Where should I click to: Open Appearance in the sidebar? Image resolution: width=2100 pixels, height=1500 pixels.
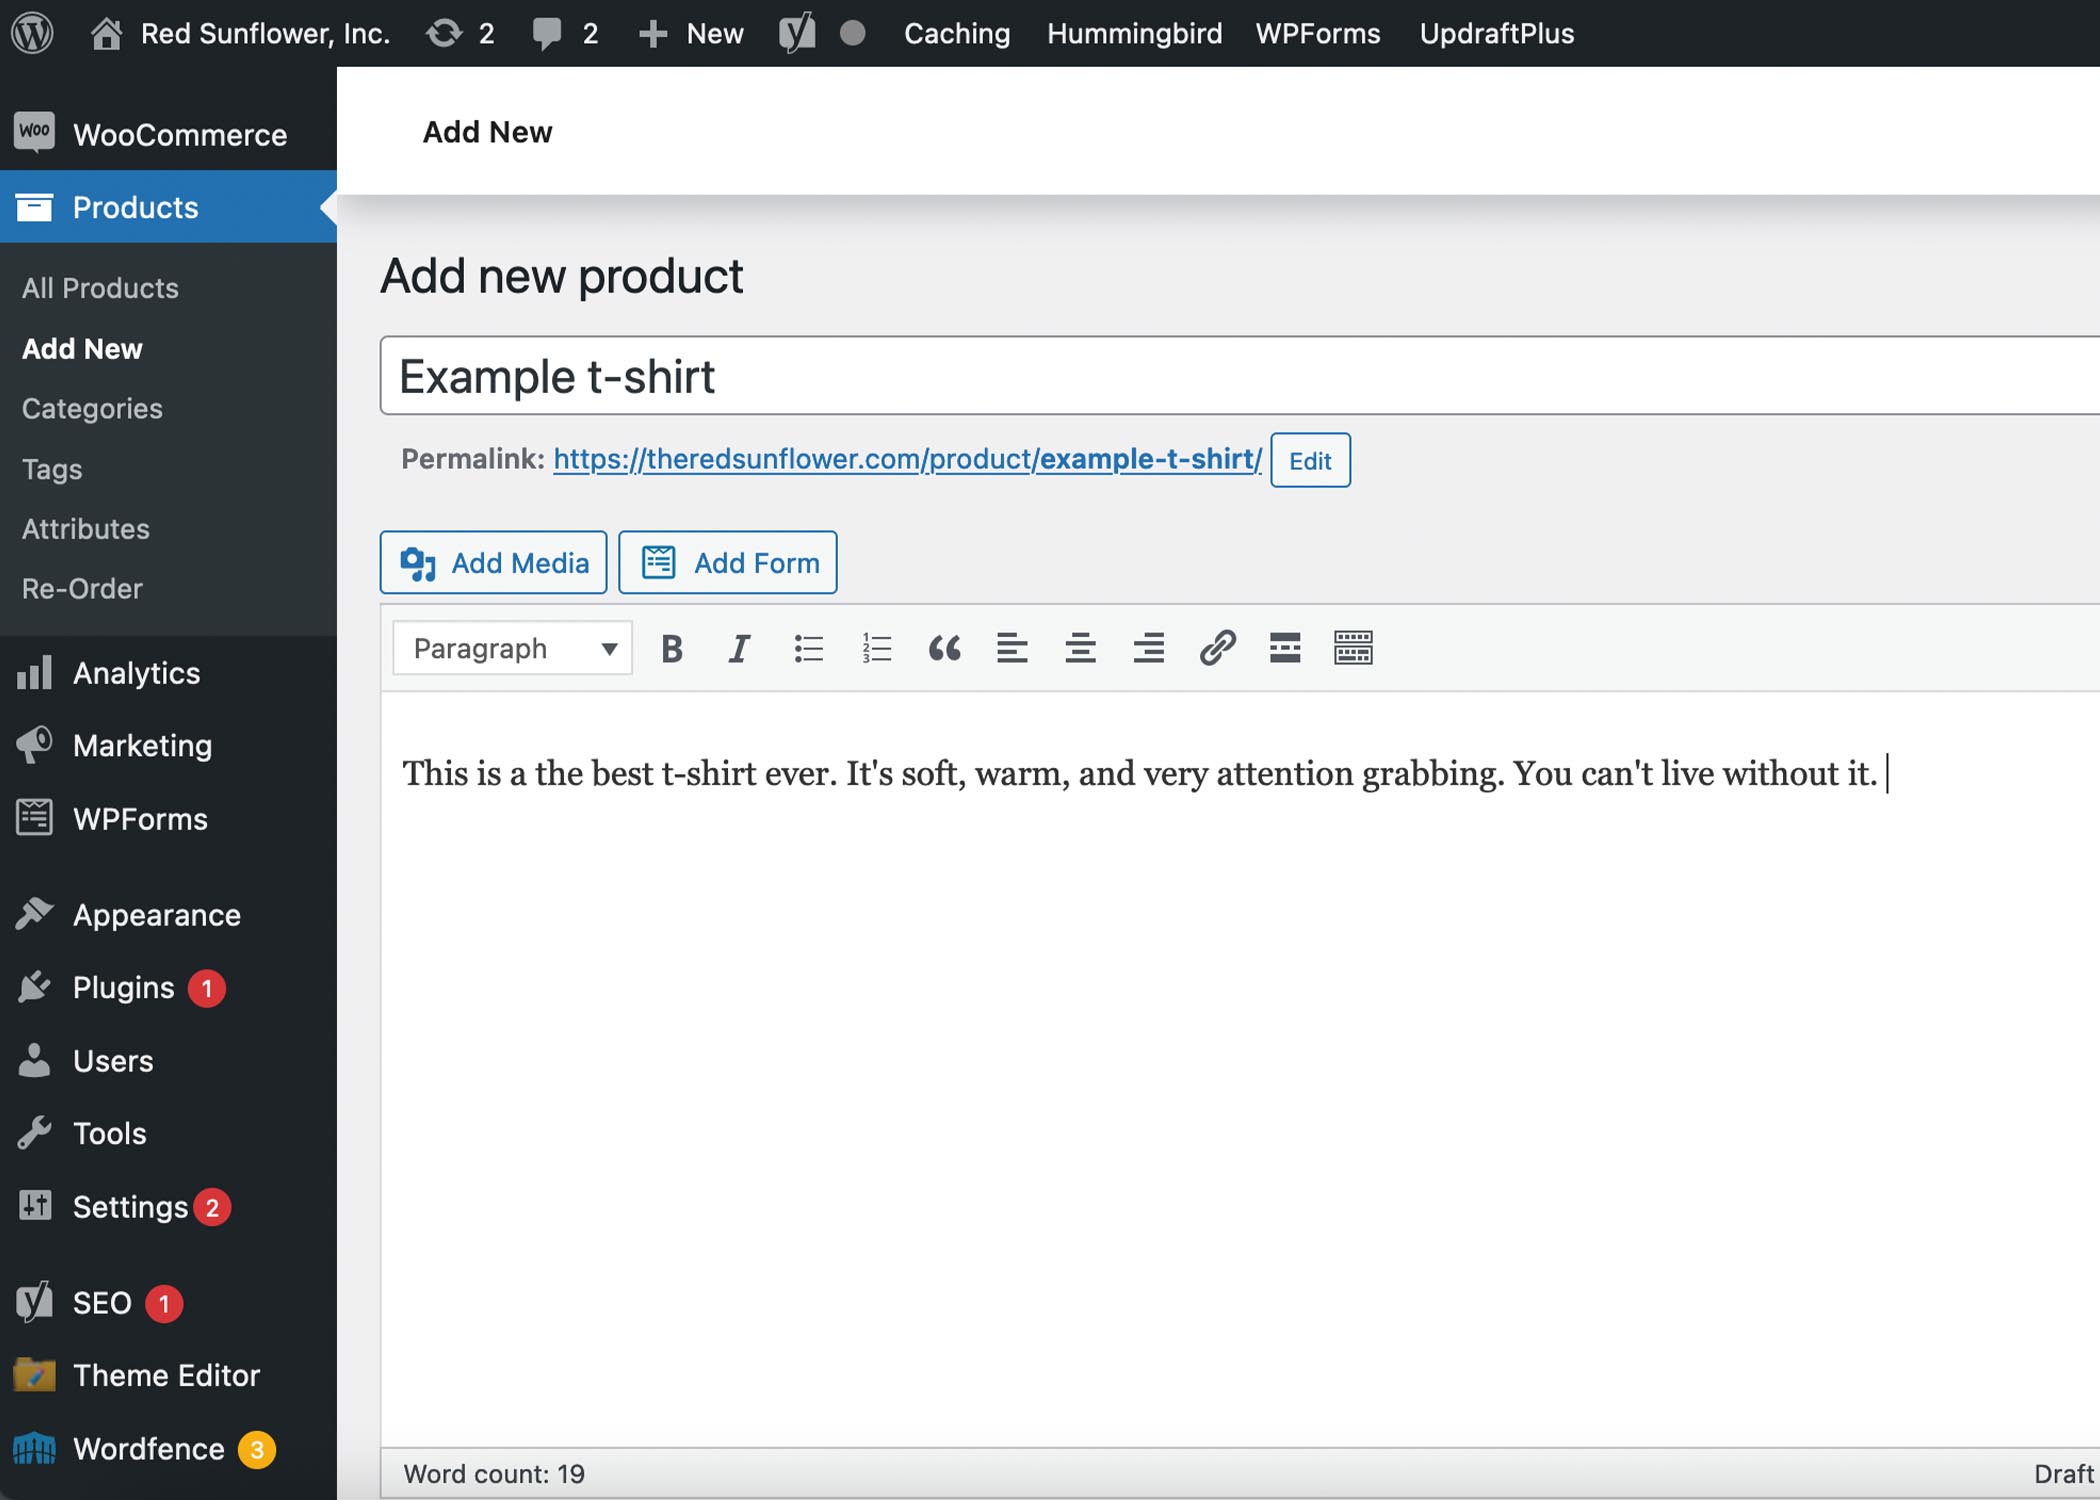pyautogui.click(x=168, y=914)
